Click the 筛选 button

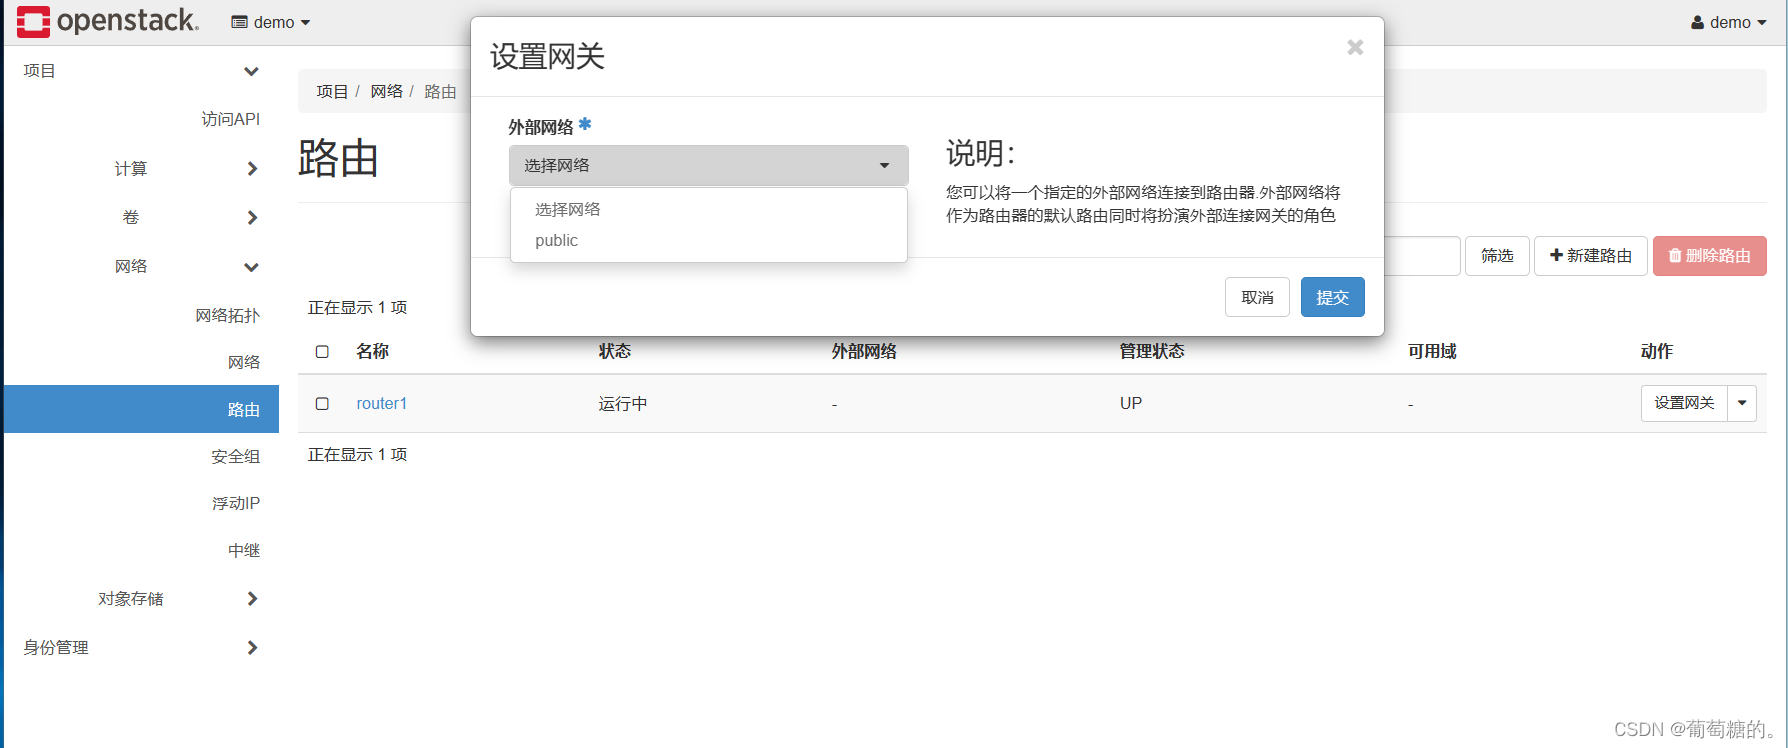click(1497, 256)
